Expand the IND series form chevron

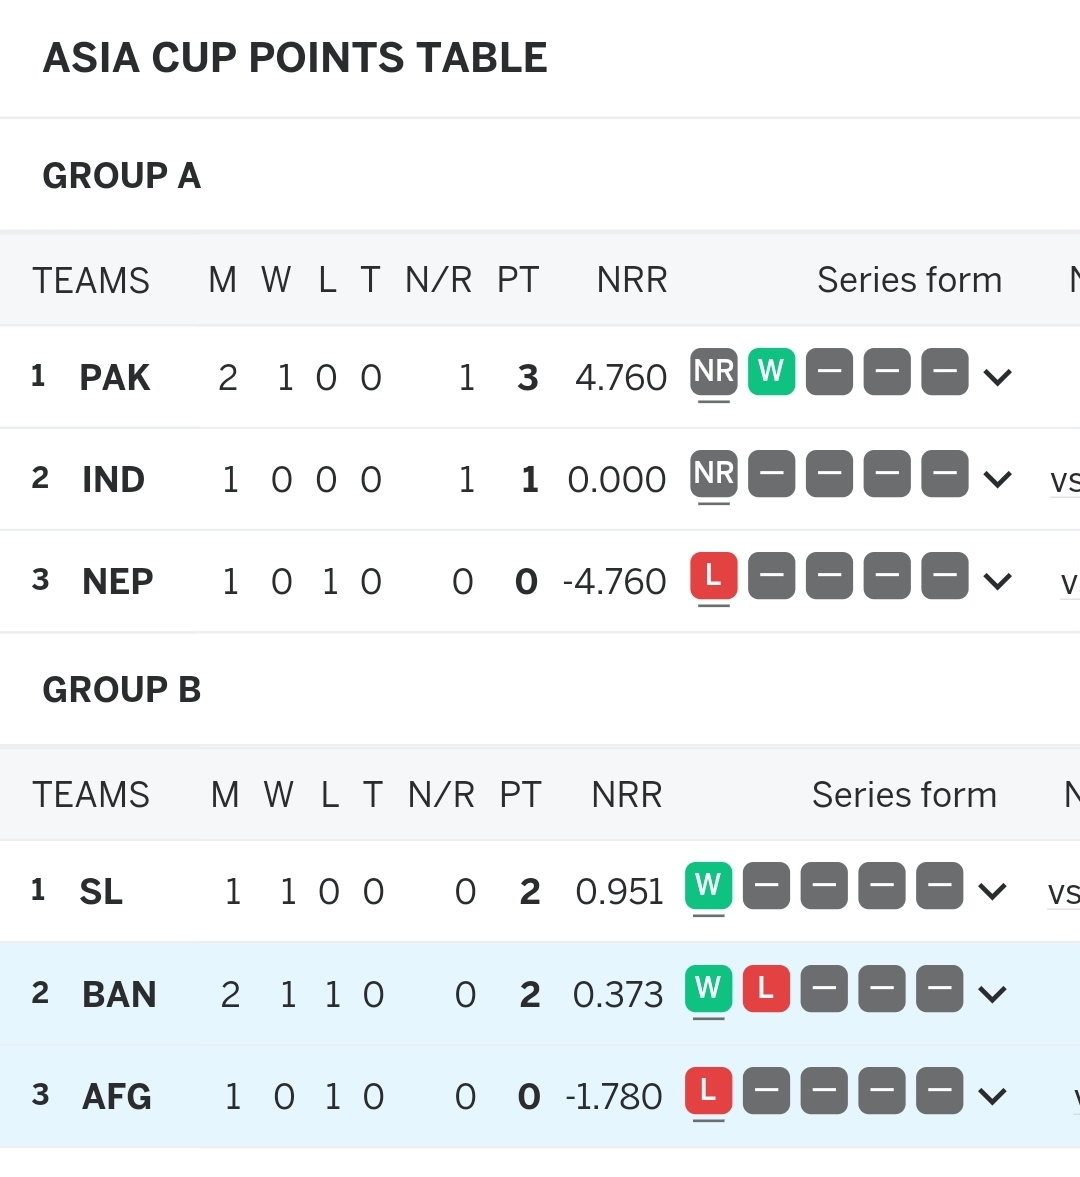[x=997, y=479]
